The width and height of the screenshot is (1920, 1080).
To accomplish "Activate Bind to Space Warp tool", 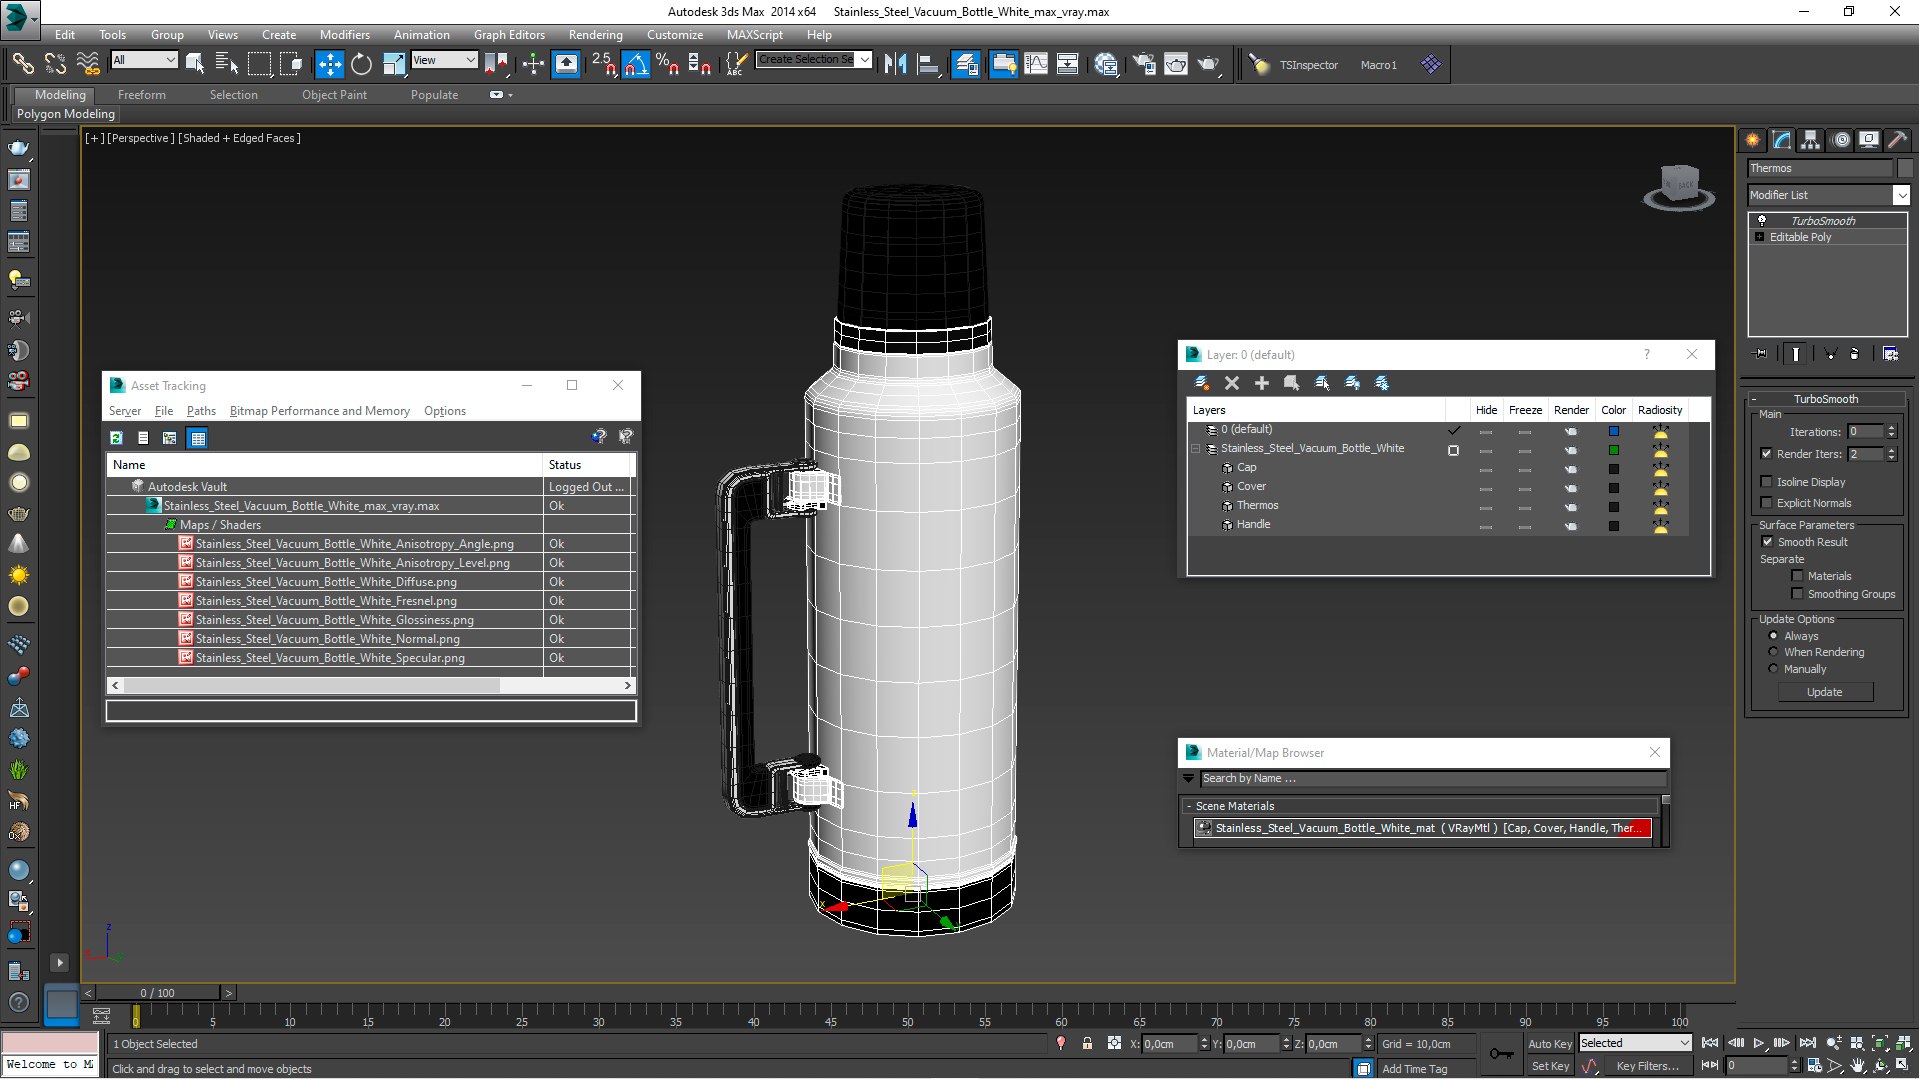I will pyautogui.click(x=88, y=64).
